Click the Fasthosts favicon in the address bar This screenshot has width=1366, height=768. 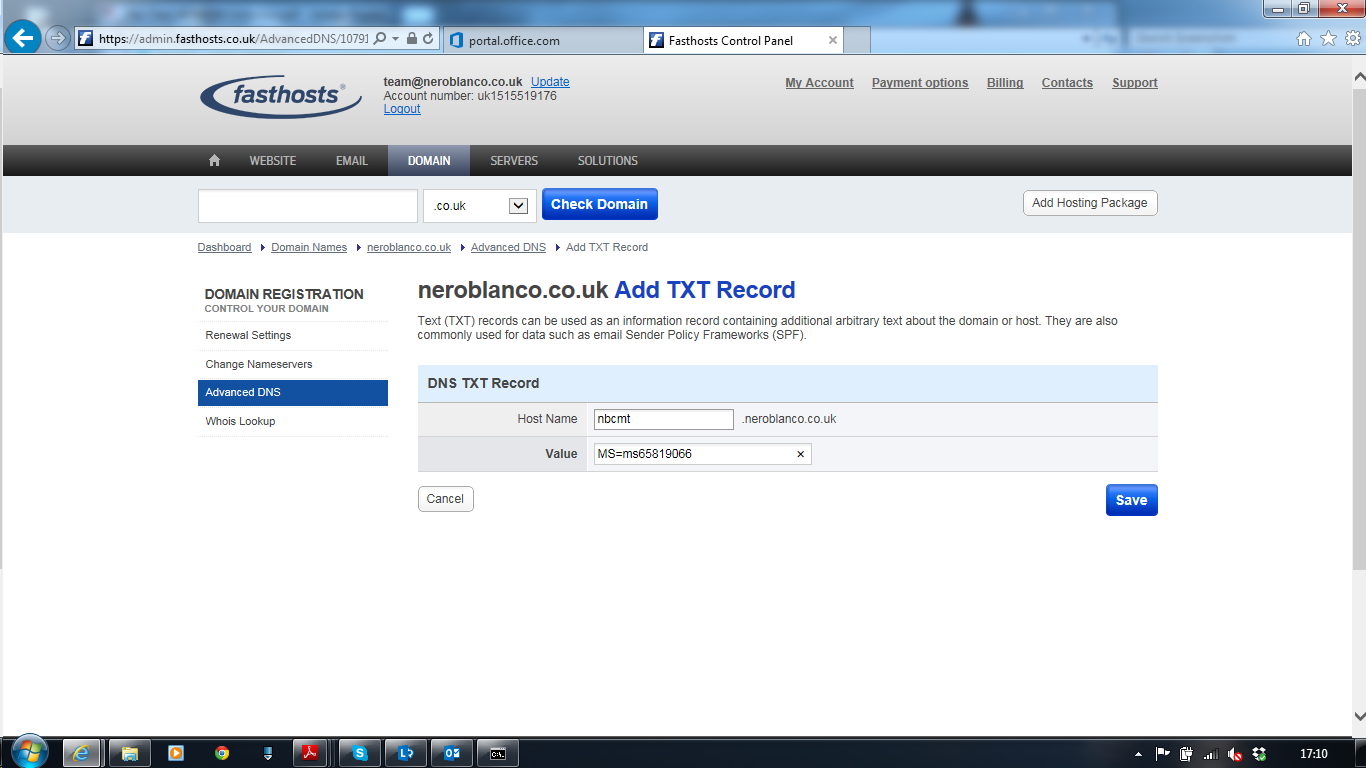pos(86,39)
